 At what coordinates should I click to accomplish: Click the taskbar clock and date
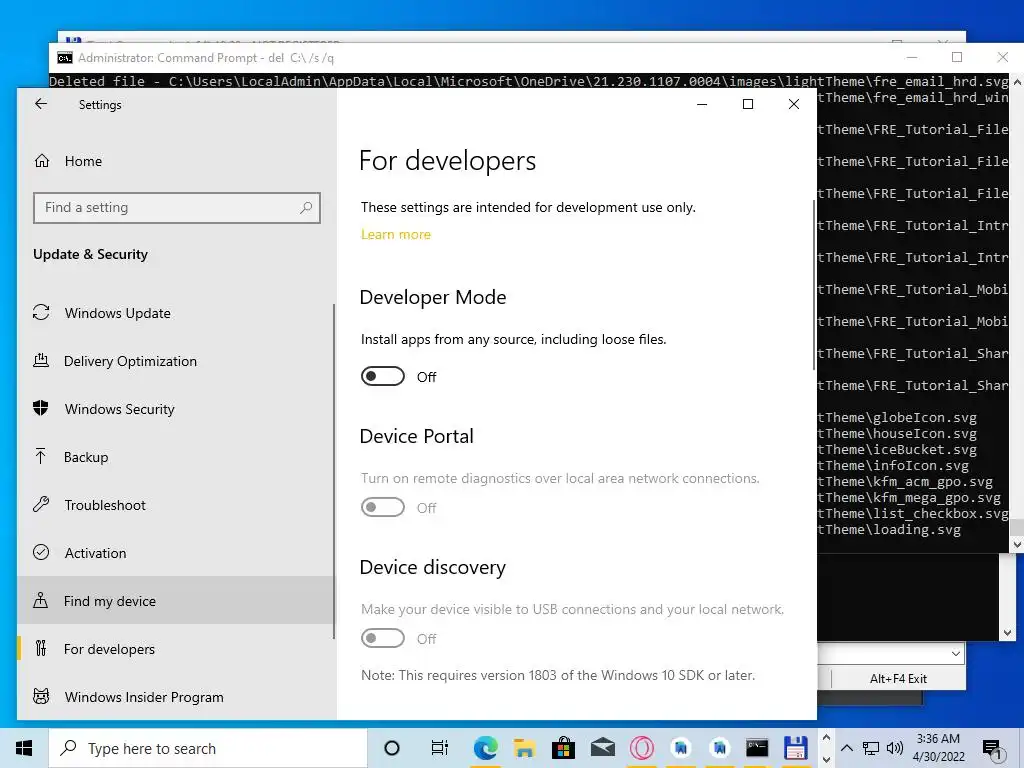938,748
